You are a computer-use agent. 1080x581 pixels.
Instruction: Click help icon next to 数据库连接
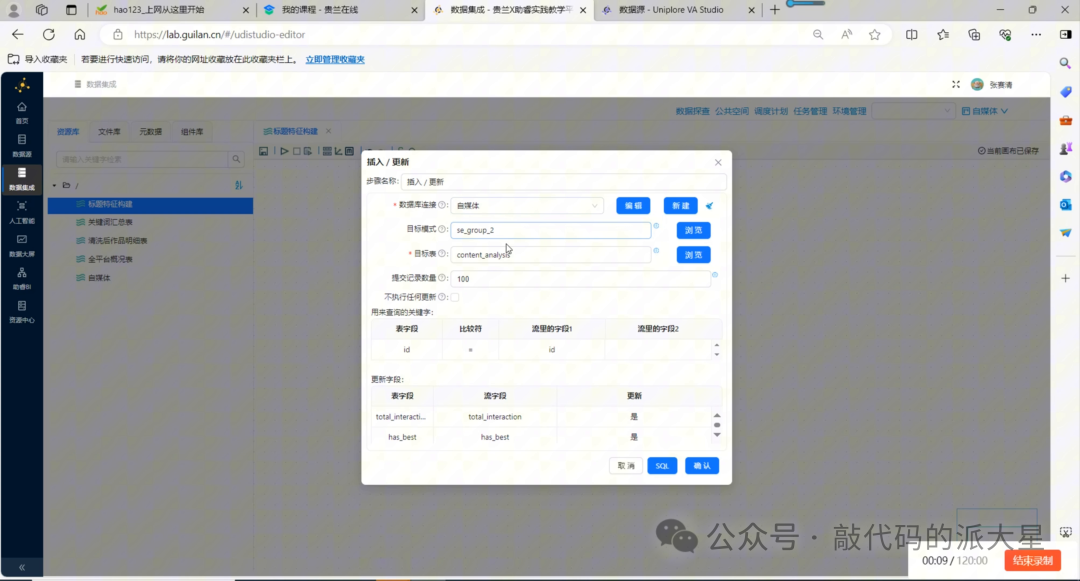[x=442, y=205]
